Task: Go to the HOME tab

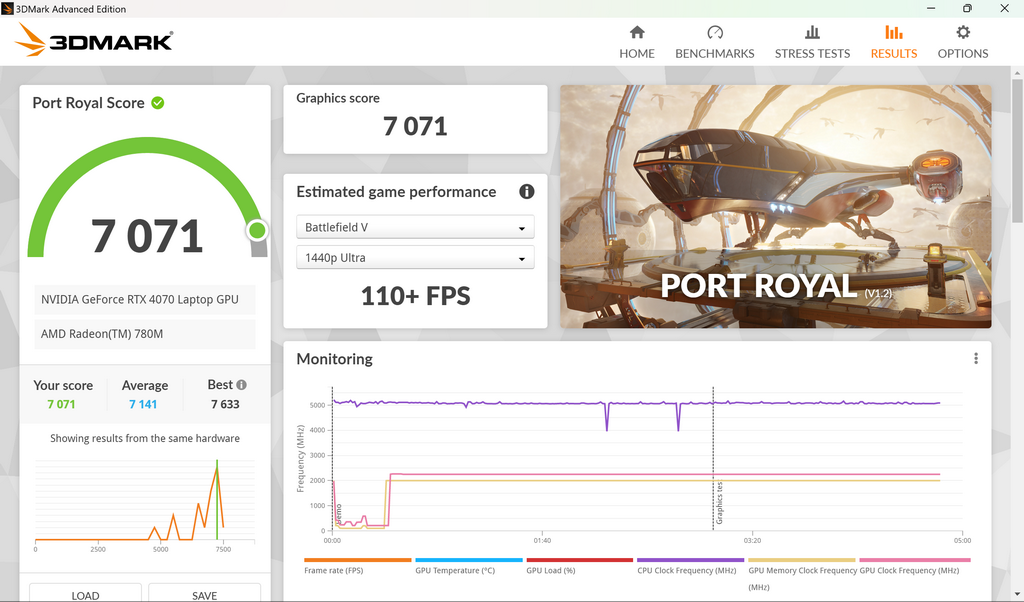Action: tap(637, 42)
